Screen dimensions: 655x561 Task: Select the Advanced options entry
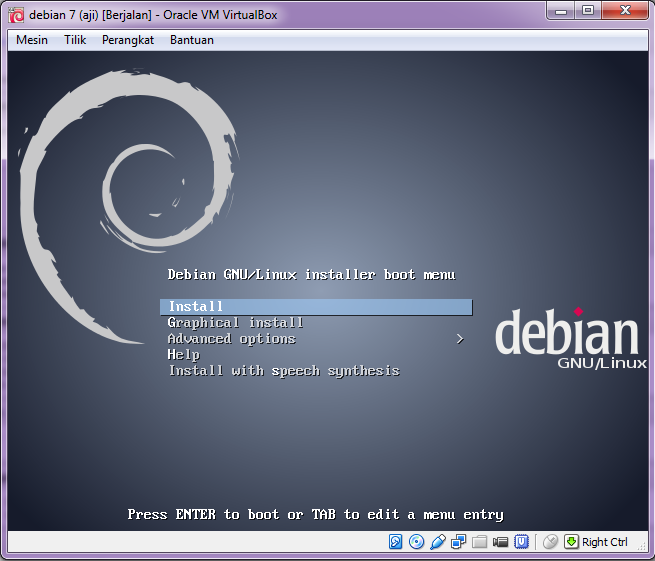coord(231,339)
